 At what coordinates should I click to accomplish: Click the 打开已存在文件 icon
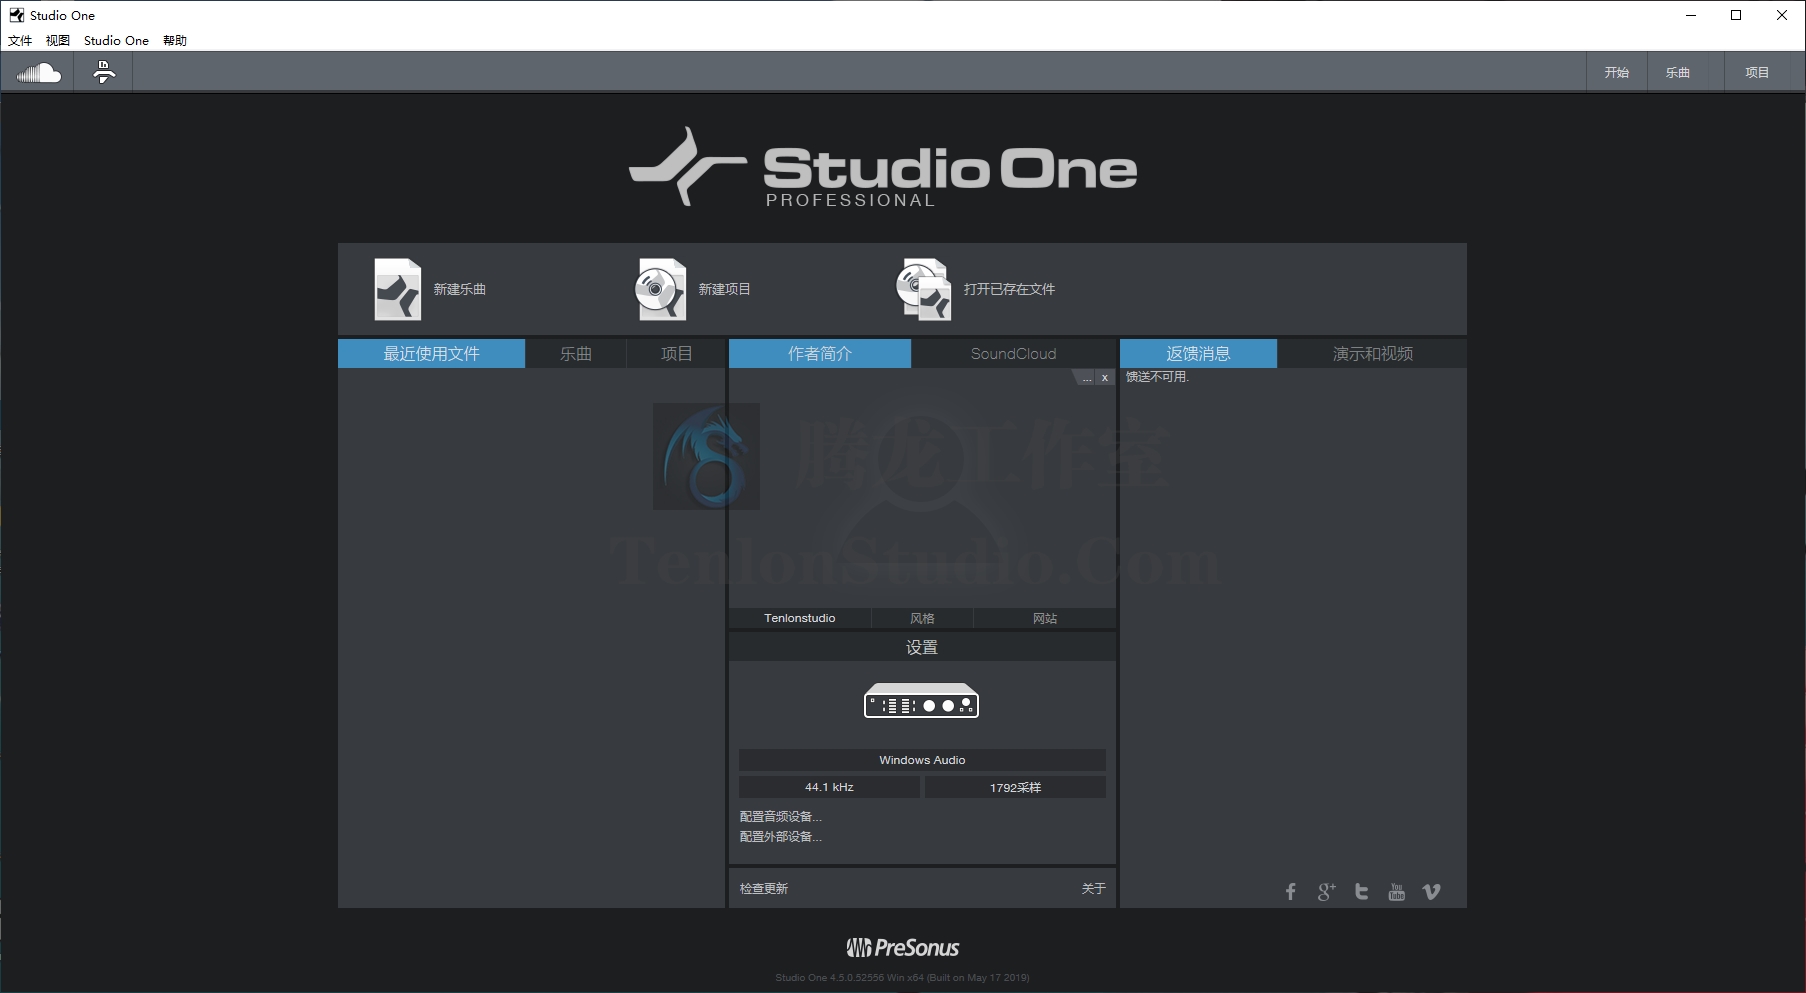coord(923,289)
